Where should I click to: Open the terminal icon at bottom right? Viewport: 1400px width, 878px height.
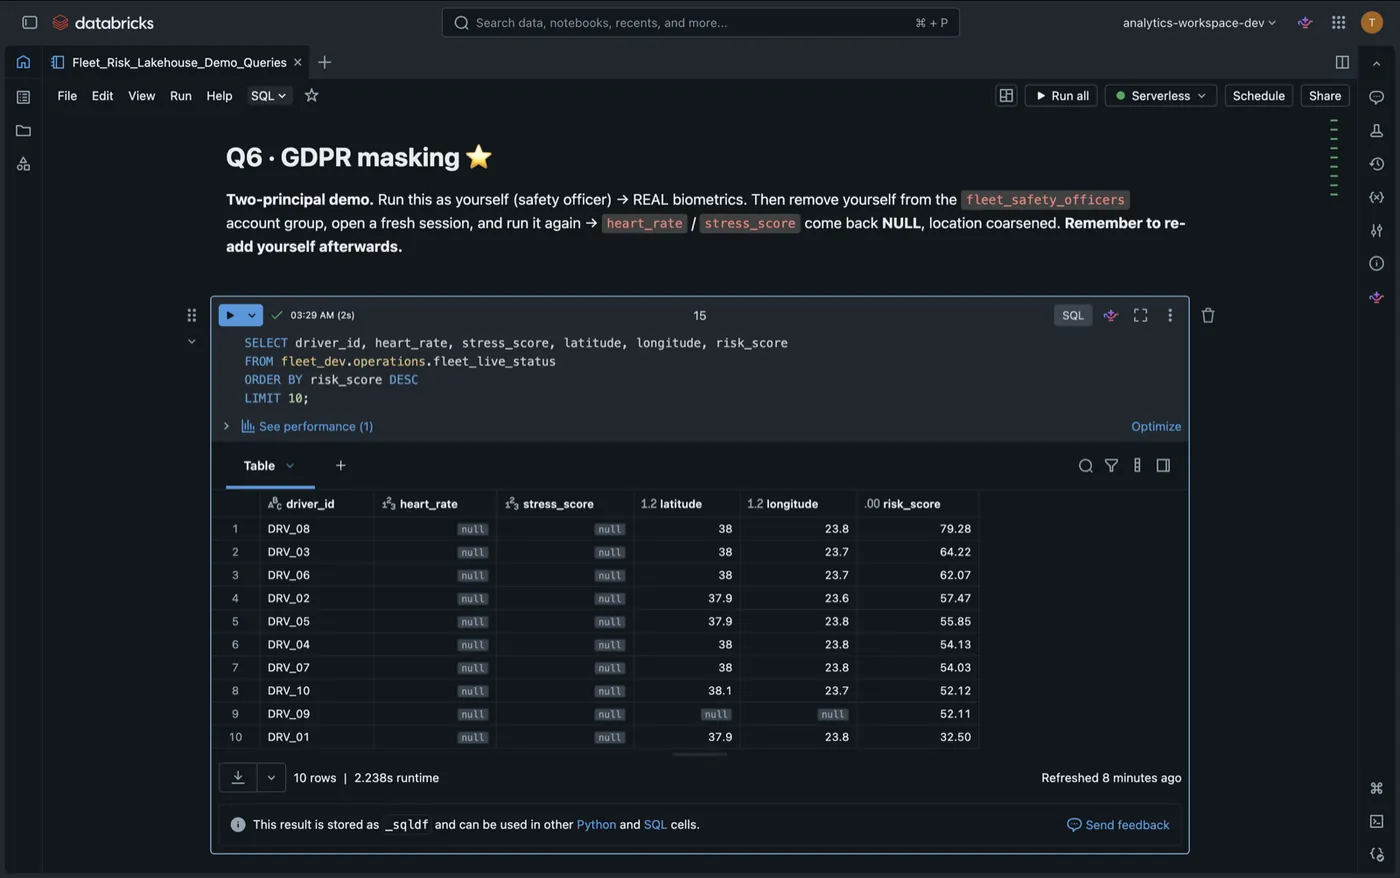1376,821
